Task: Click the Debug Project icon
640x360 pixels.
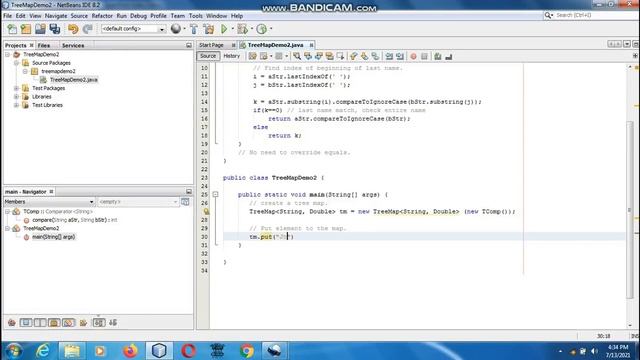Action: point(242,29)
